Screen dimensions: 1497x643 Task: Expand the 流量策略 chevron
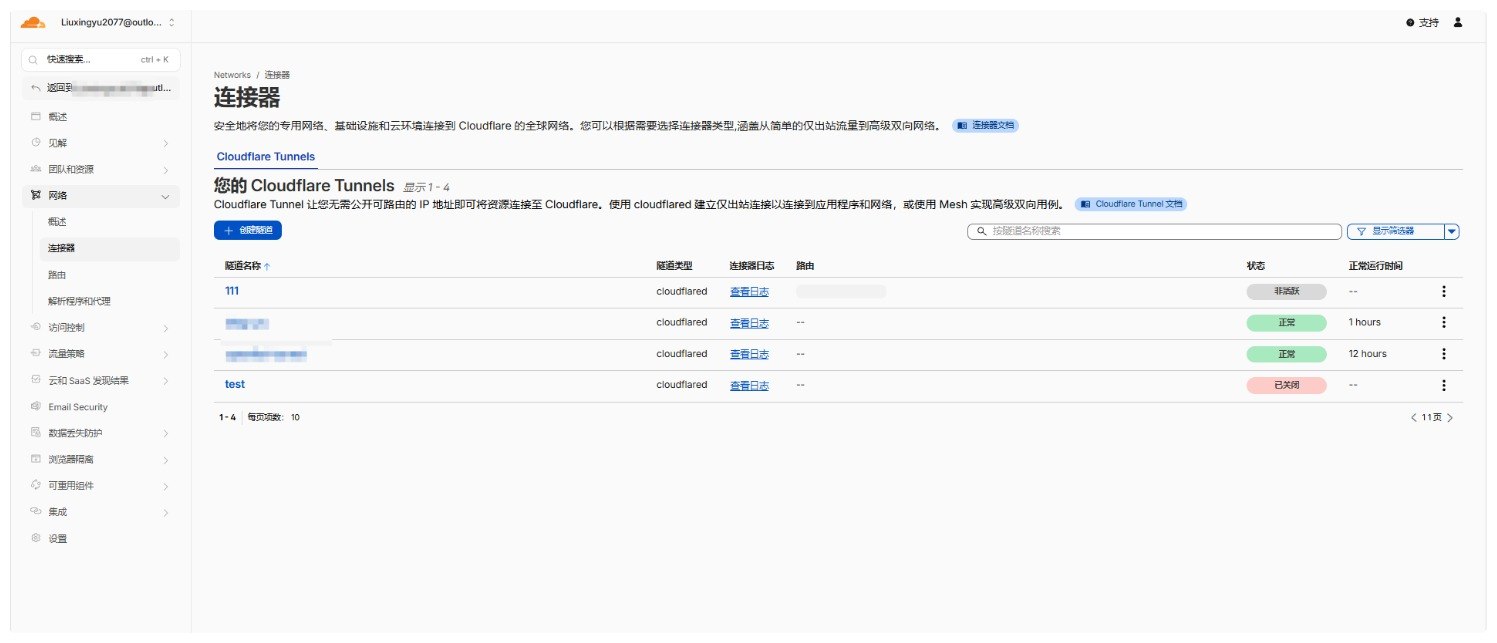(x=165, y=354)
